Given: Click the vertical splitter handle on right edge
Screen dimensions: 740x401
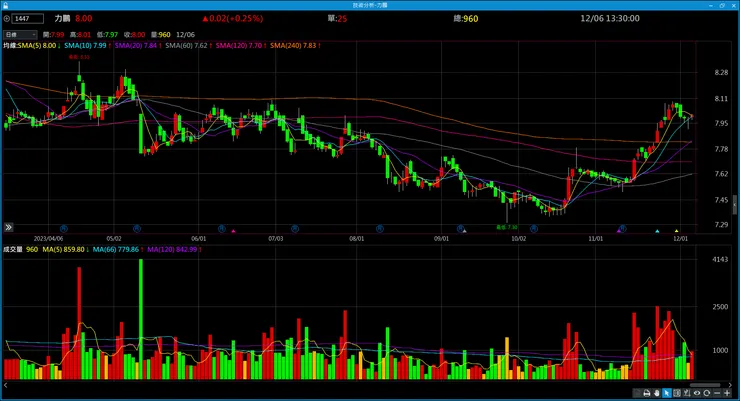Looking at the screenshot, I should [x=734, y=205].
